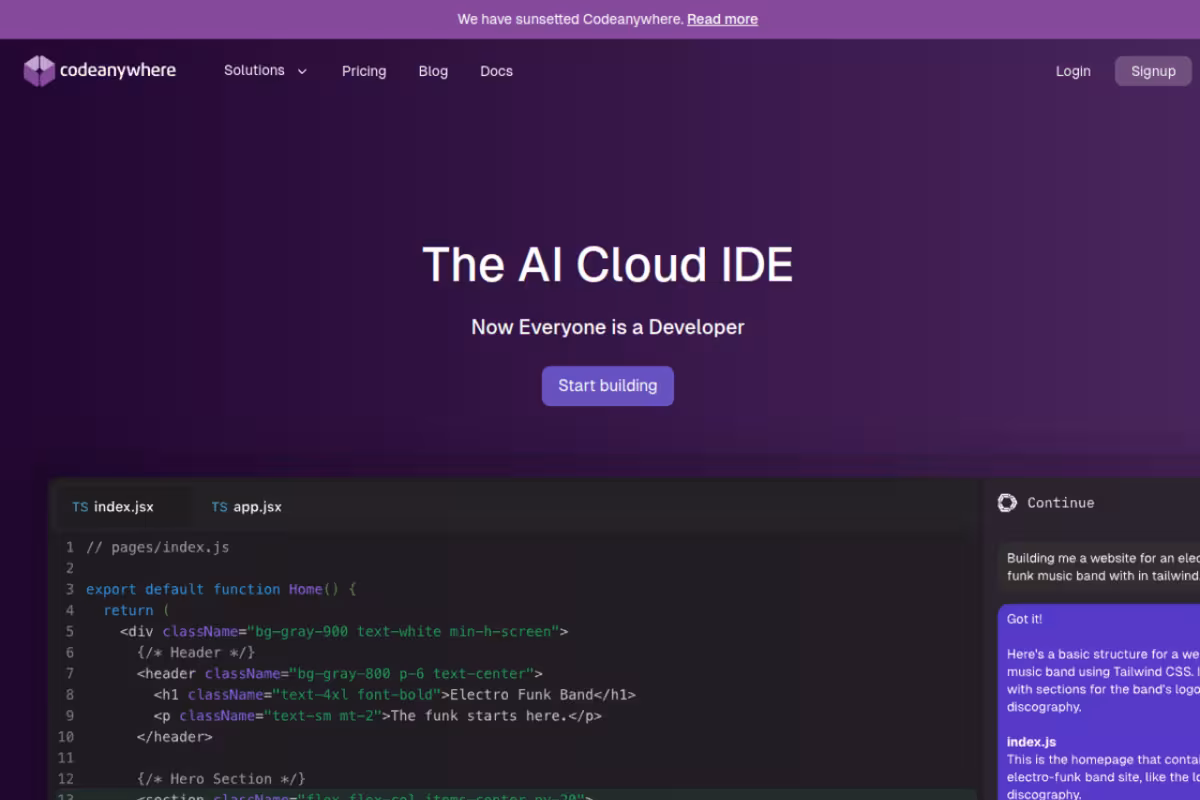The width and height of the screenshot is (1200, 800).
Task: Click the div "bg-gray-900 text-white" code line
Action: [344, 631]
